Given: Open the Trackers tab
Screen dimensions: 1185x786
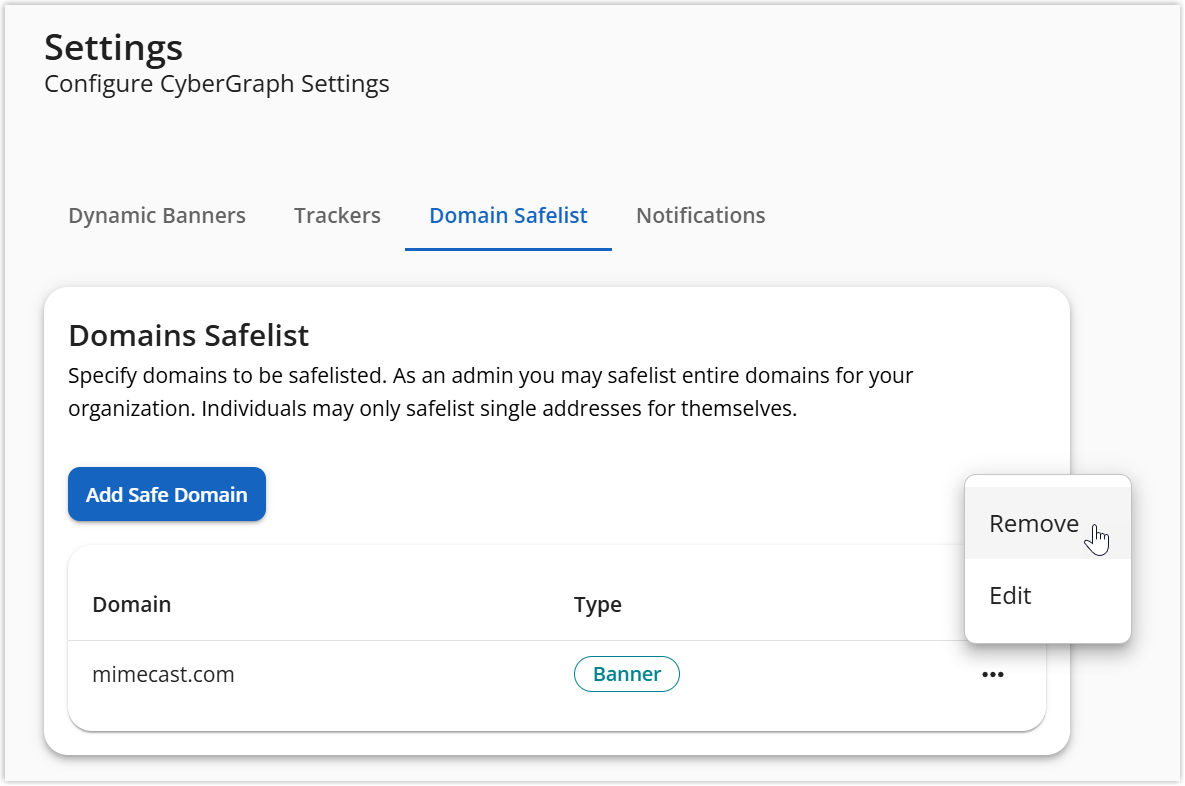Looking at the screenshot, I should (x=337, y=215).
